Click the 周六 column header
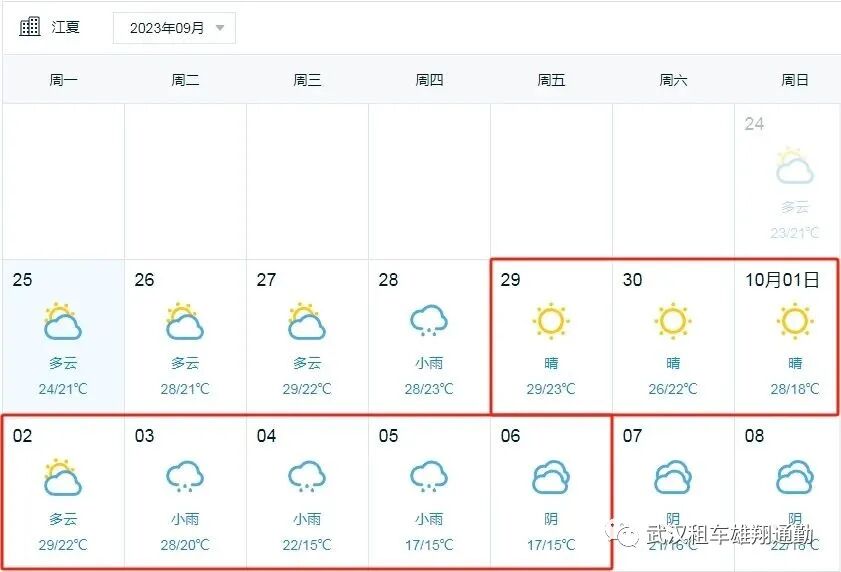The image size is (841, 572). 673,80
